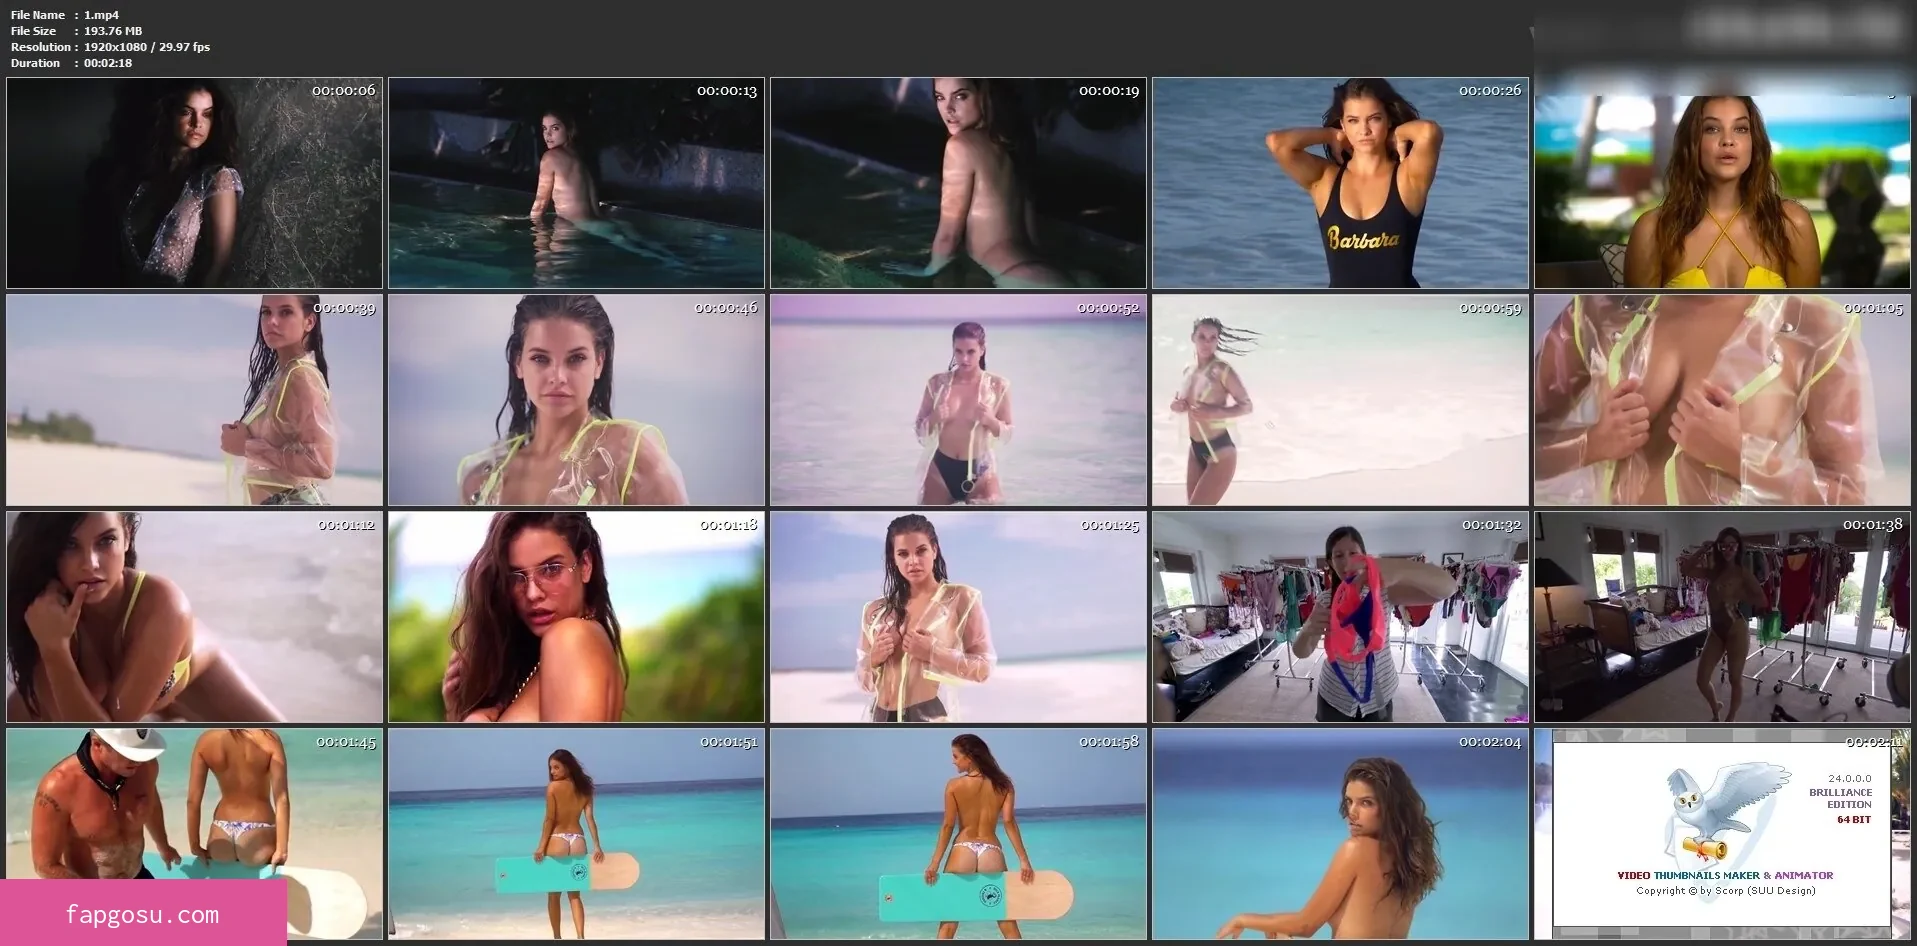Screen dimensions: 1917x946
Task: Select the wardrobe room frame at 00:01:32
Action: pos(1340,617)
